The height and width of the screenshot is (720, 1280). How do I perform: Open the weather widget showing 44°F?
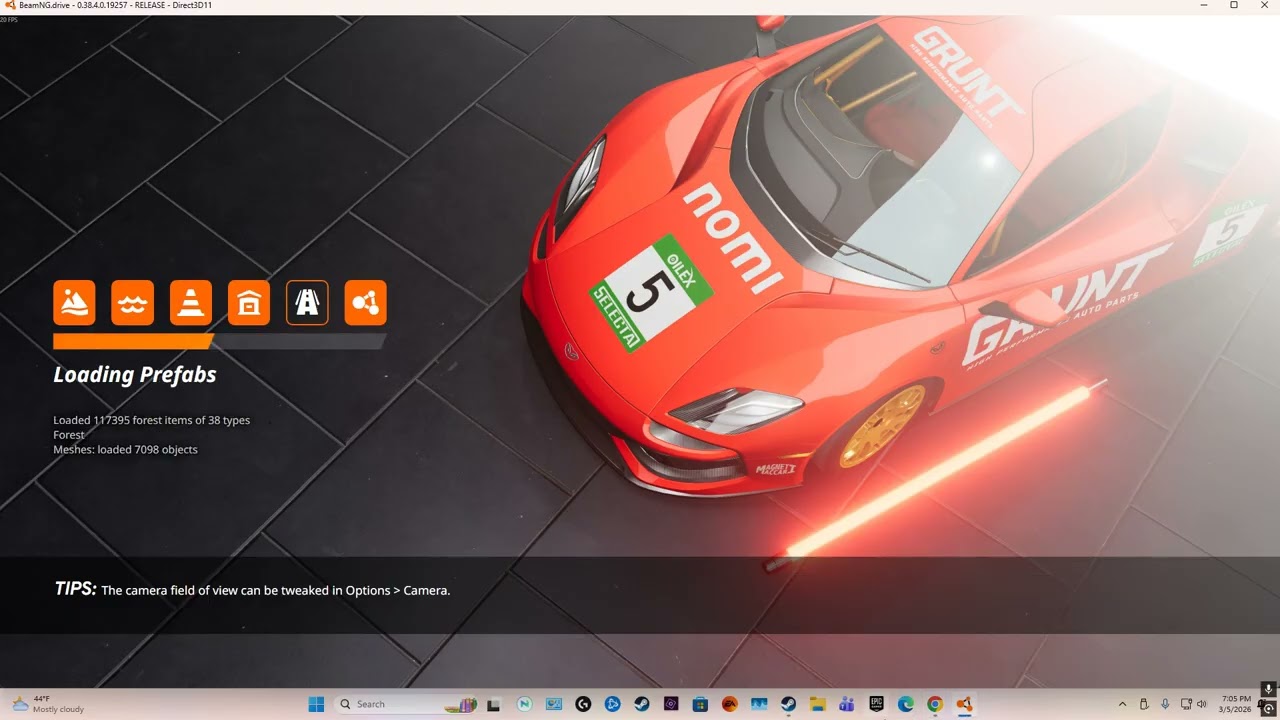[48, 704]
